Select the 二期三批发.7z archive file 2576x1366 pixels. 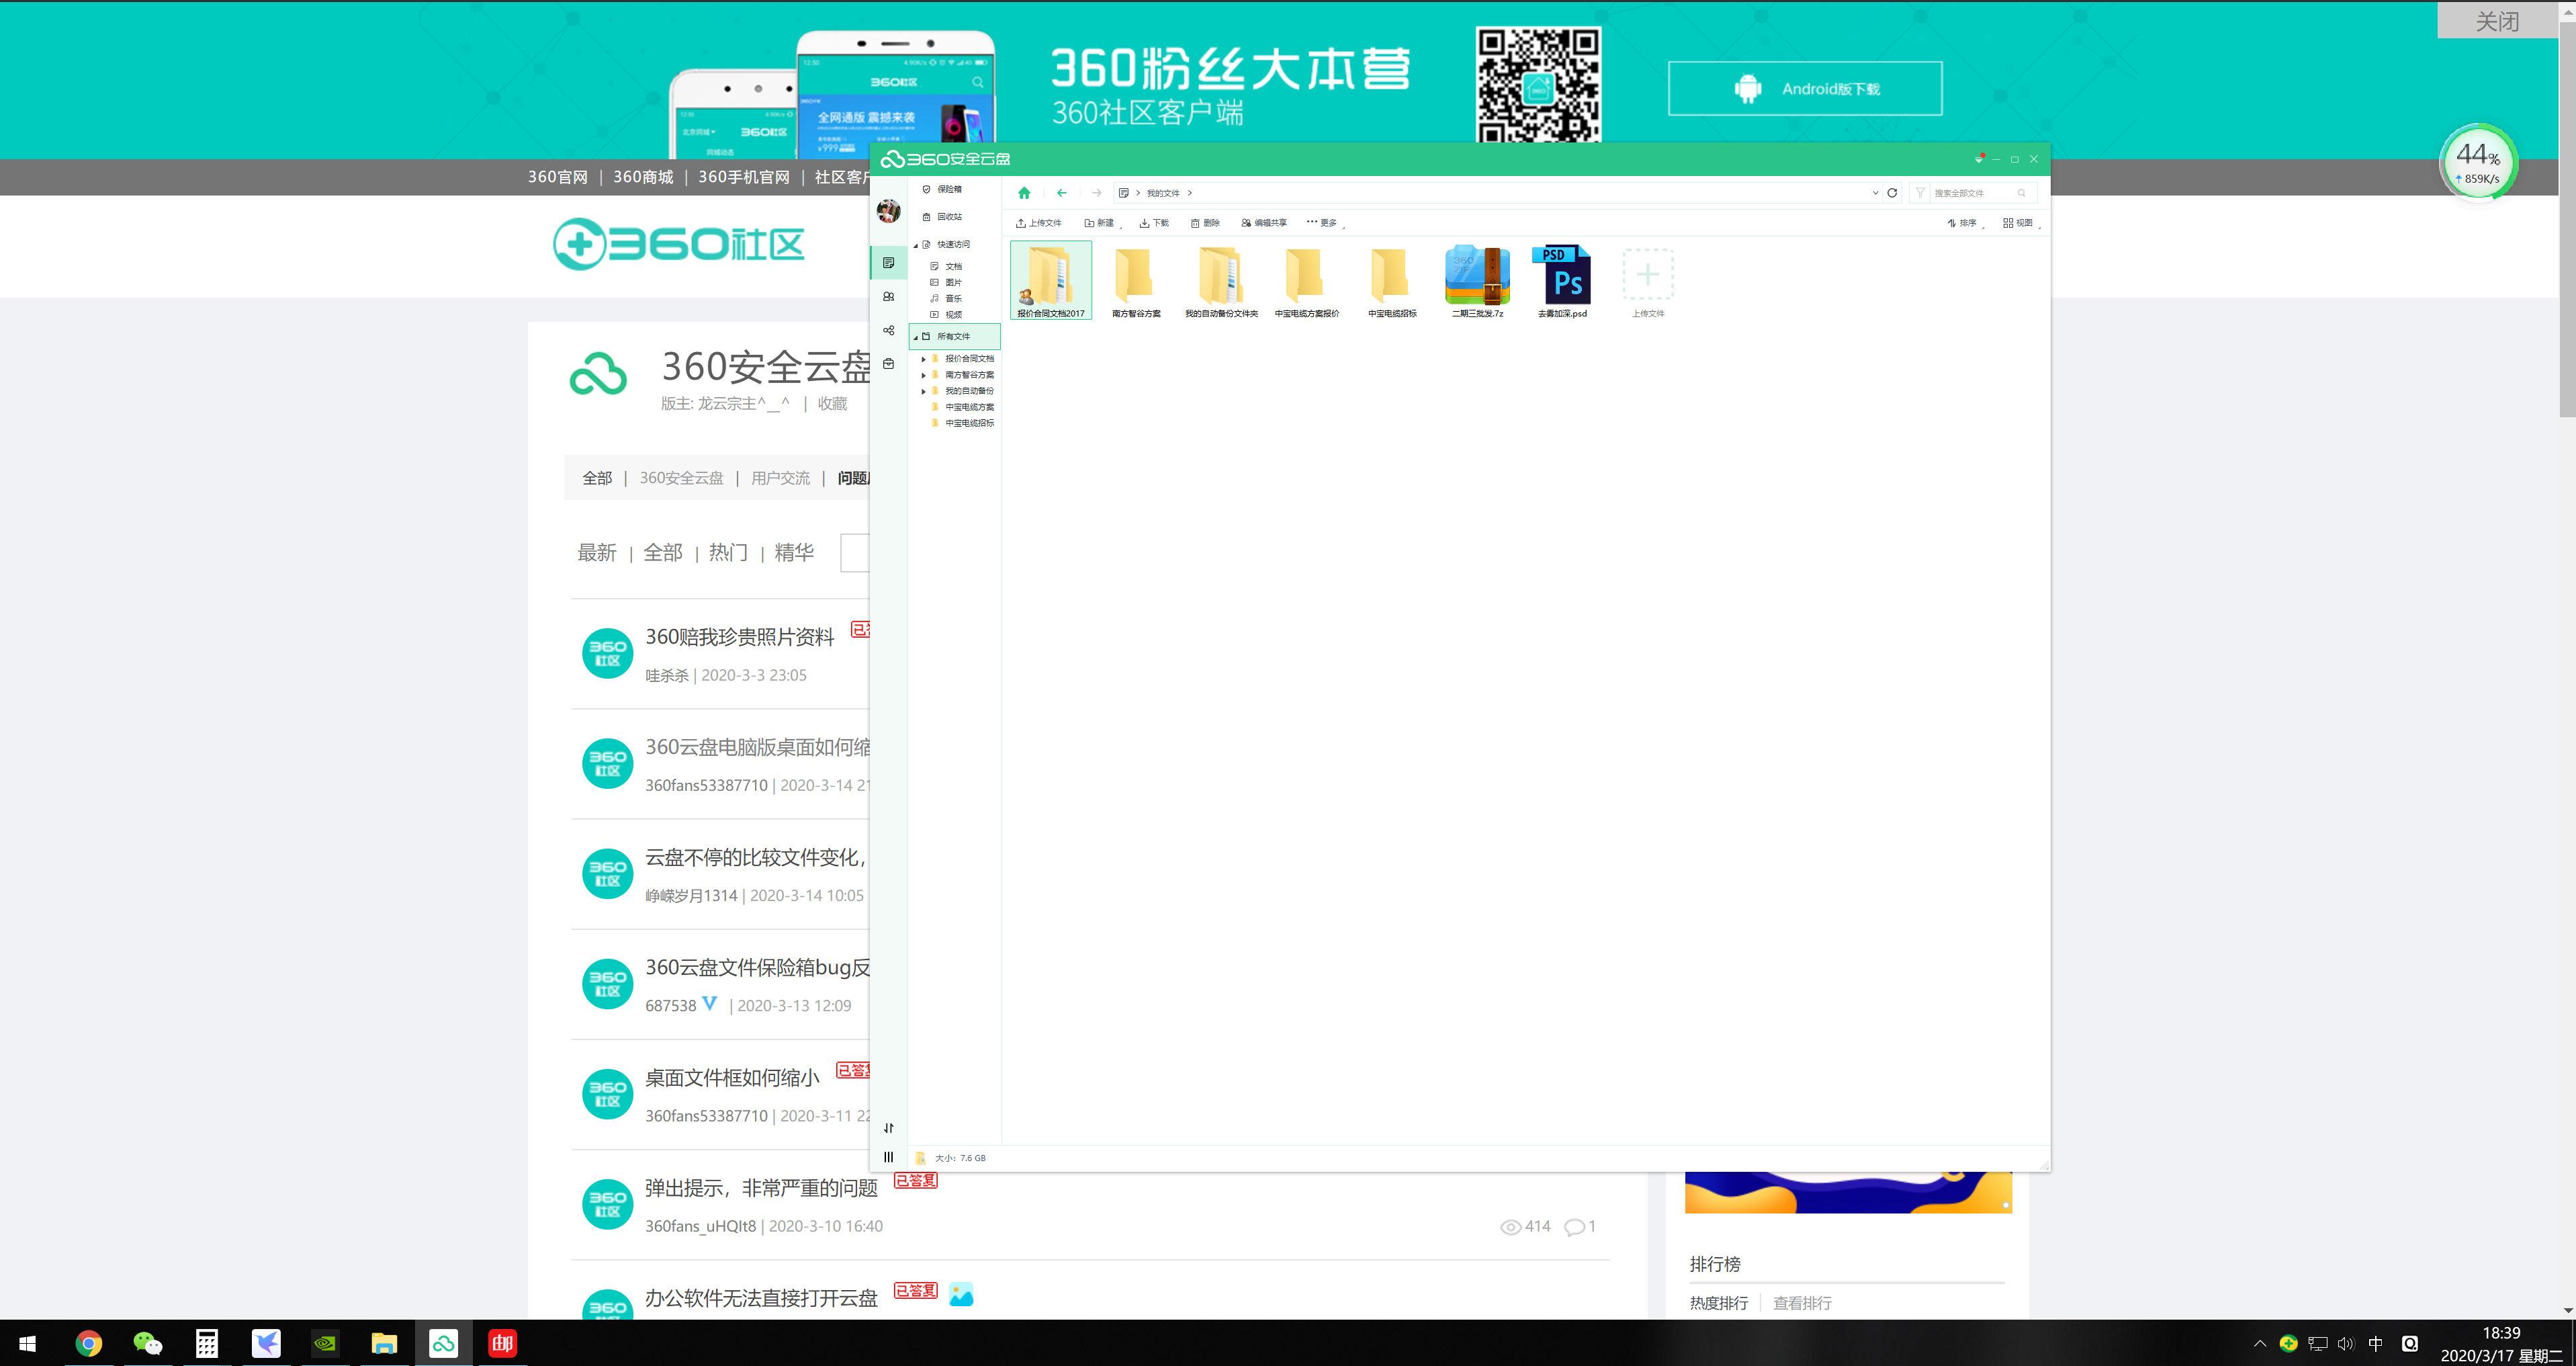point(1477,281)
